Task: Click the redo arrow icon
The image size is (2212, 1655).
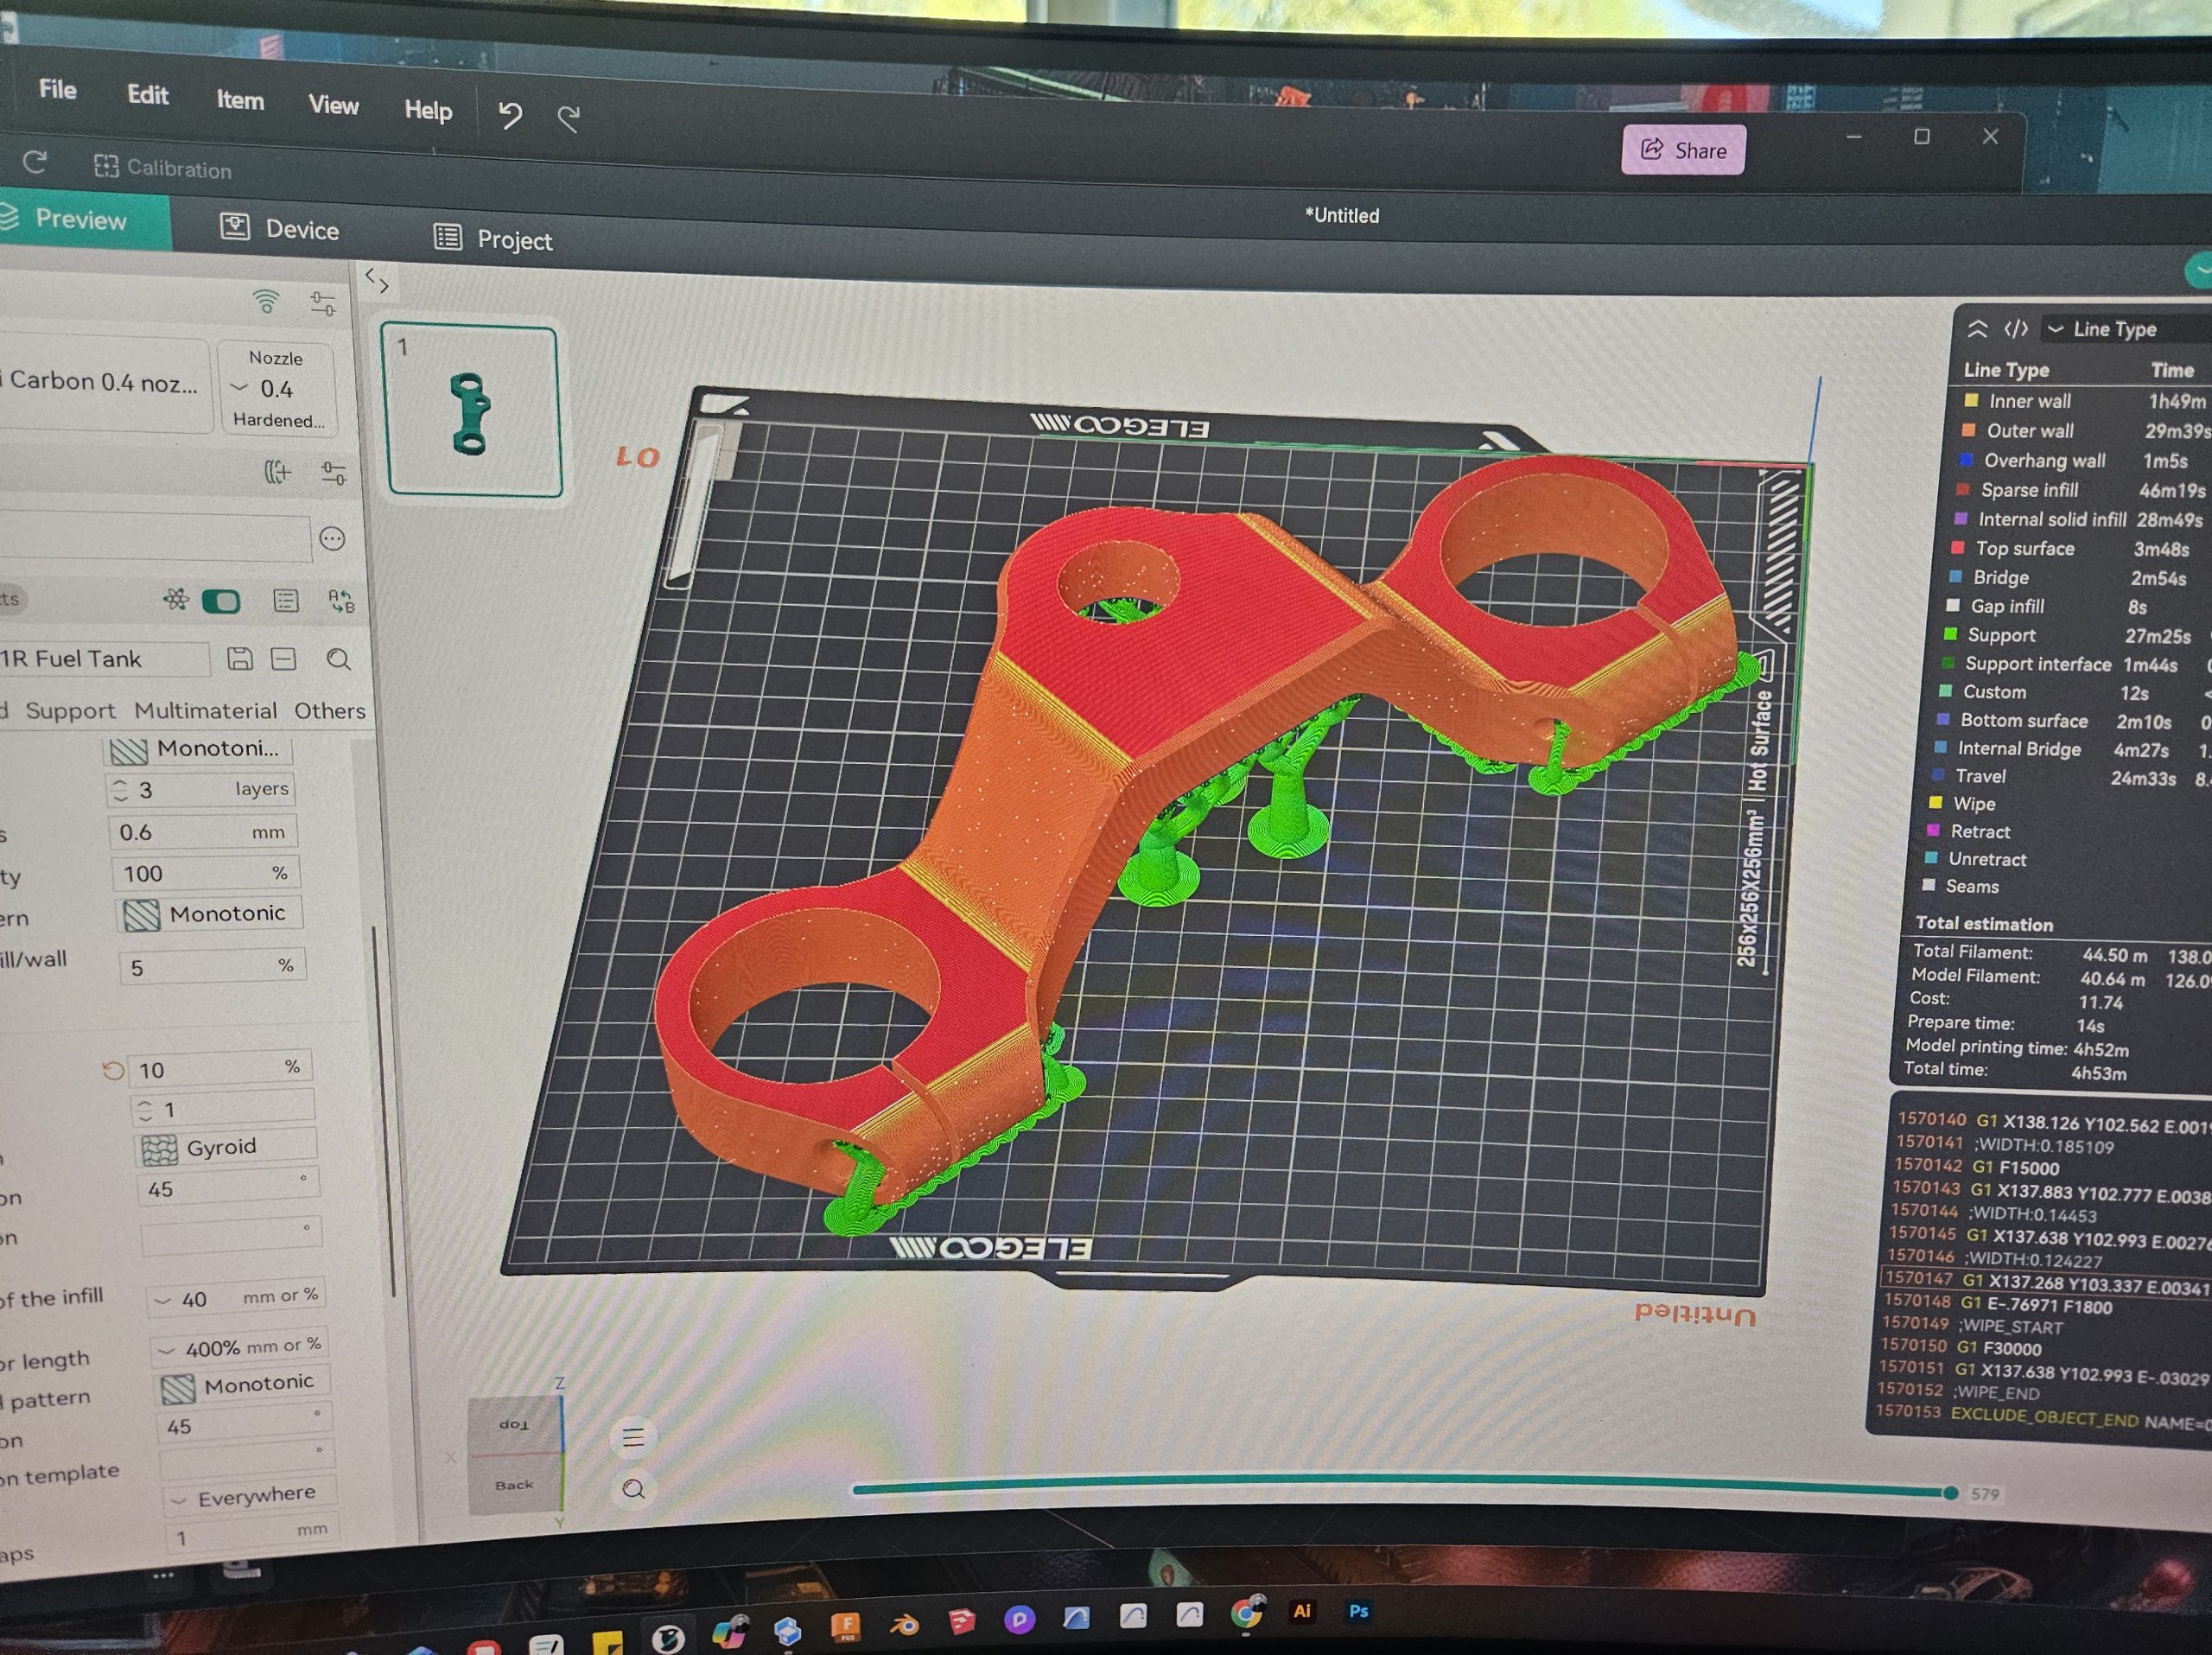Action: tap(569, 119)
